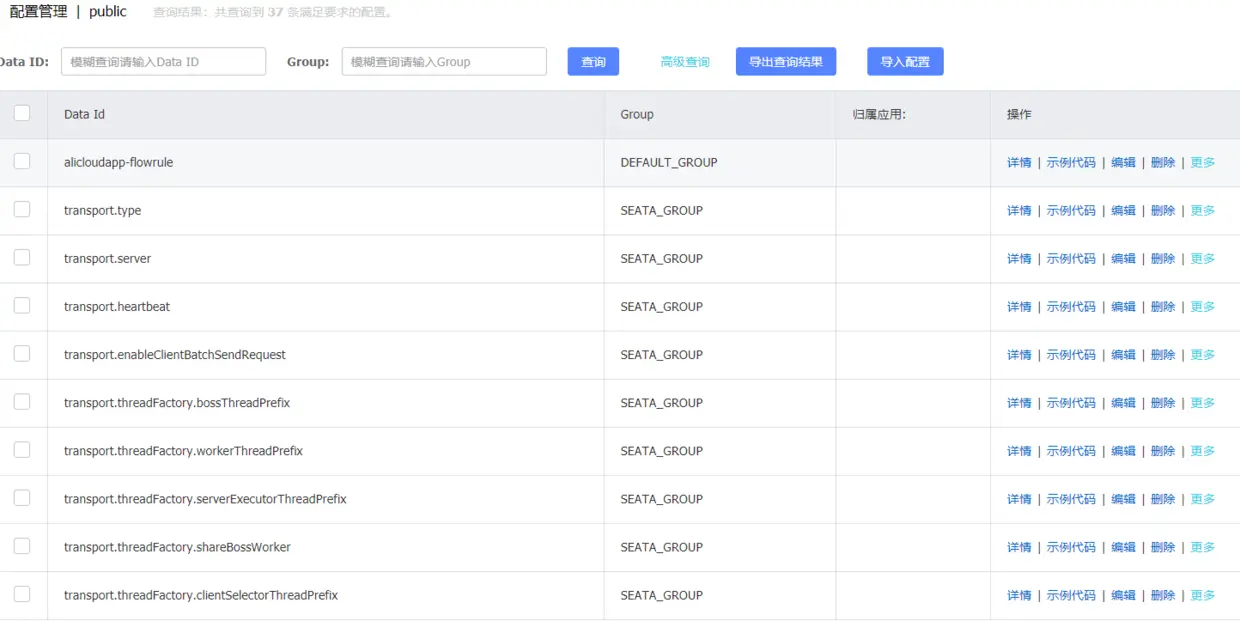Click transport.heartbeat Data Id text
This screenshot has width=1240, height=621.
117,306
